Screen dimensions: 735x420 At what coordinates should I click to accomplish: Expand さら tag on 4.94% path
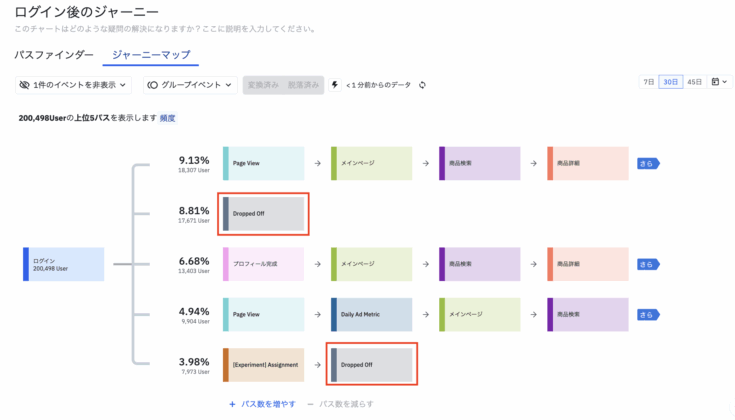[x=648, y=315]
